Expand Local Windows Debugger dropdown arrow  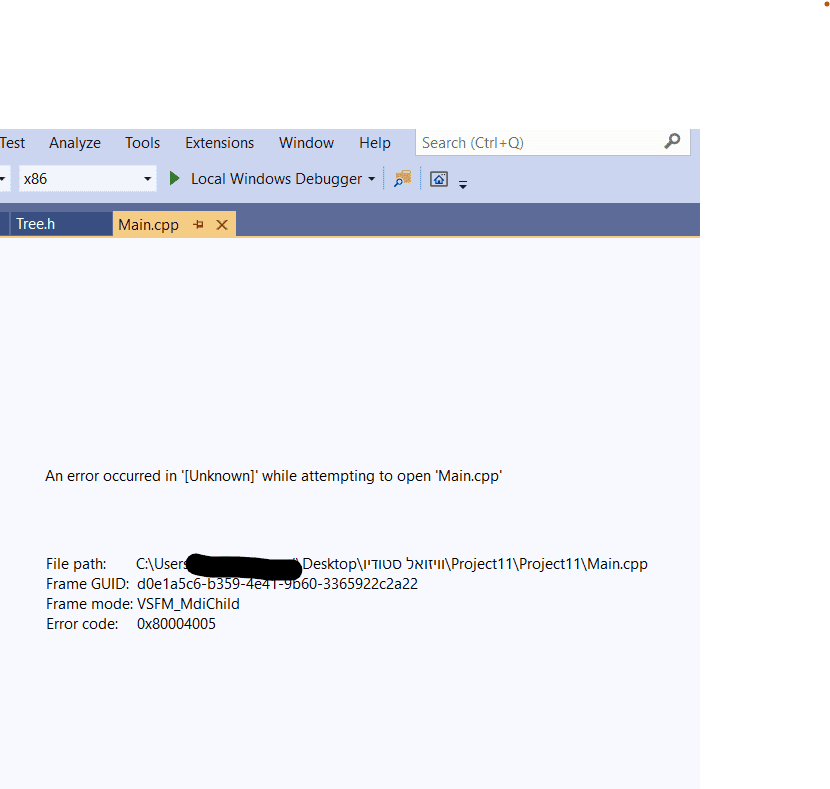pyautogui.click(x=372, y=179)
